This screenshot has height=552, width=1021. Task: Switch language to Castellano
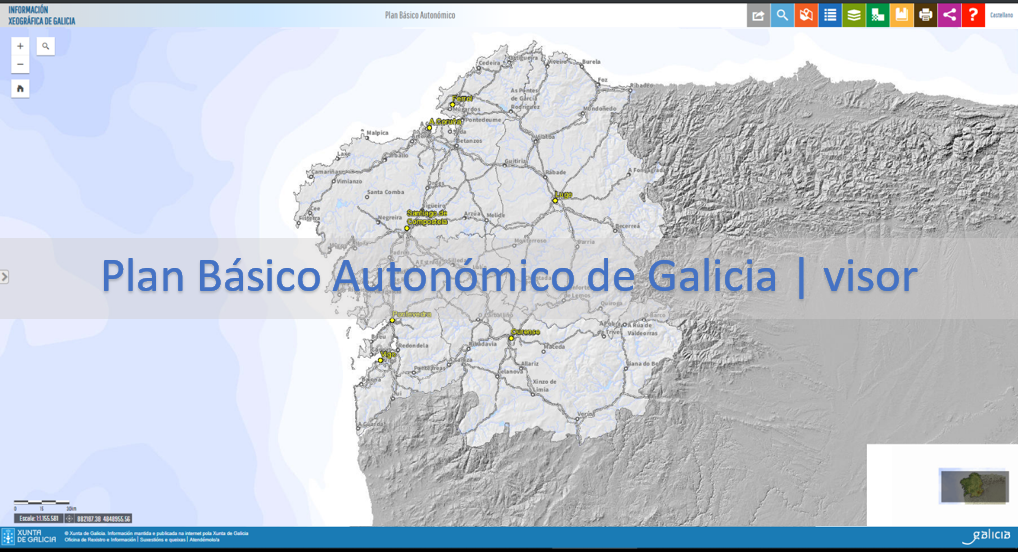(x=1001, y=15)
